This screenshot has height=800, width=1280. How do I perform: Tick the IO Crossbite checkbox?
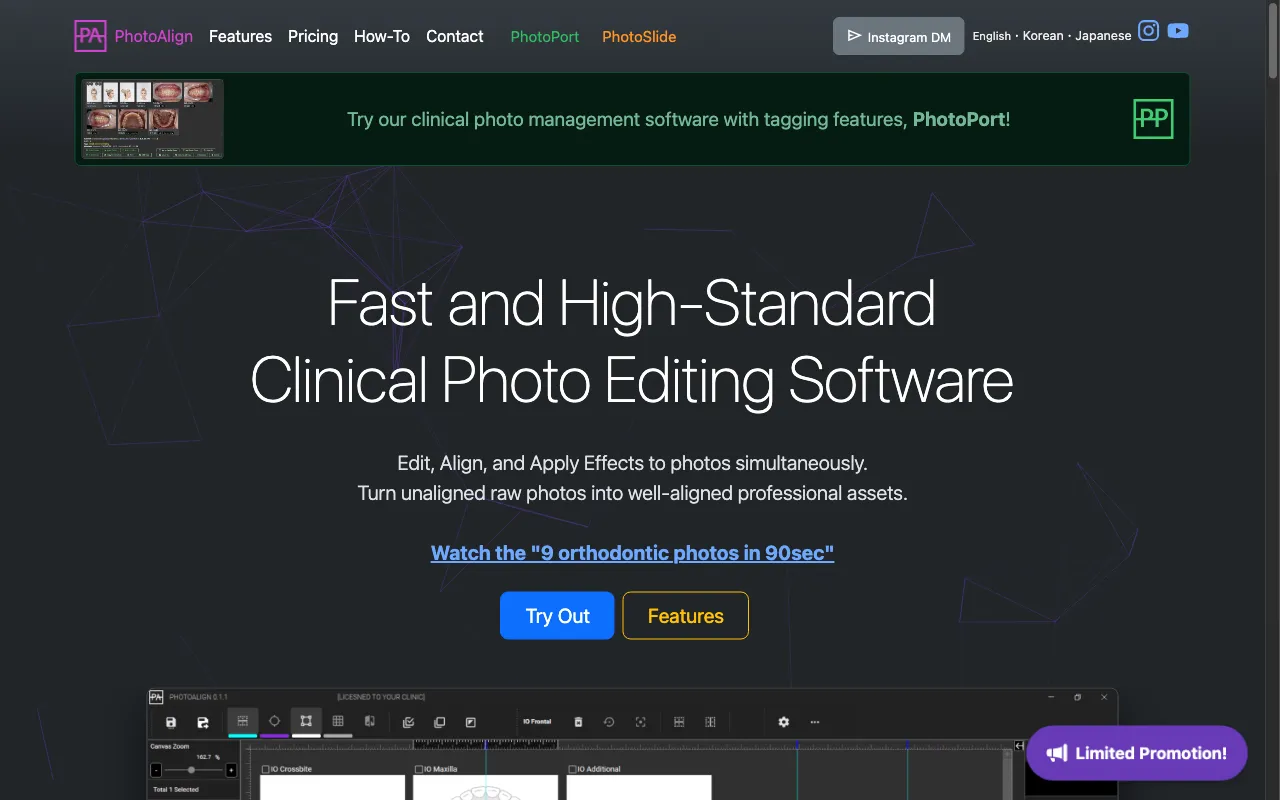coord(266,769)
